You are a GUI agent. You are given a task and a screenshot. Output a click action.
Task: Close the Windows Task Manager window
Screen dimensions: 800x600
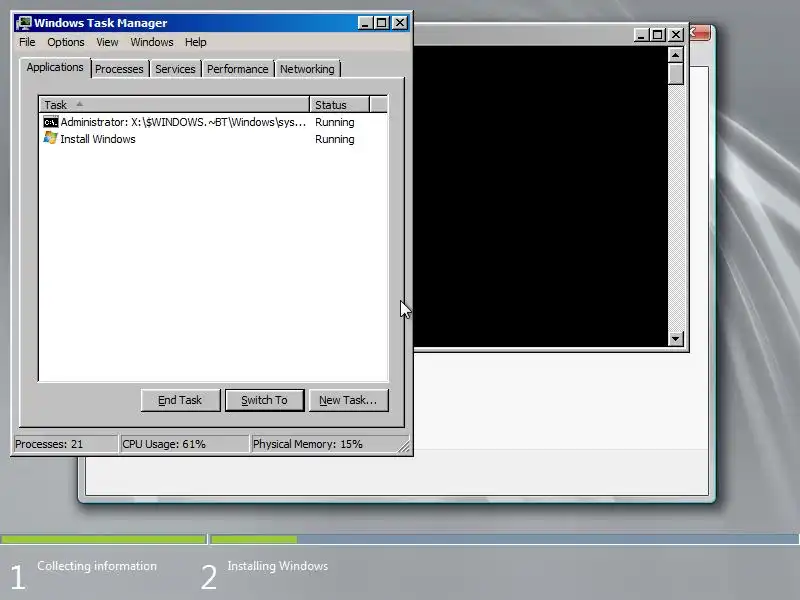coord(400,23)
